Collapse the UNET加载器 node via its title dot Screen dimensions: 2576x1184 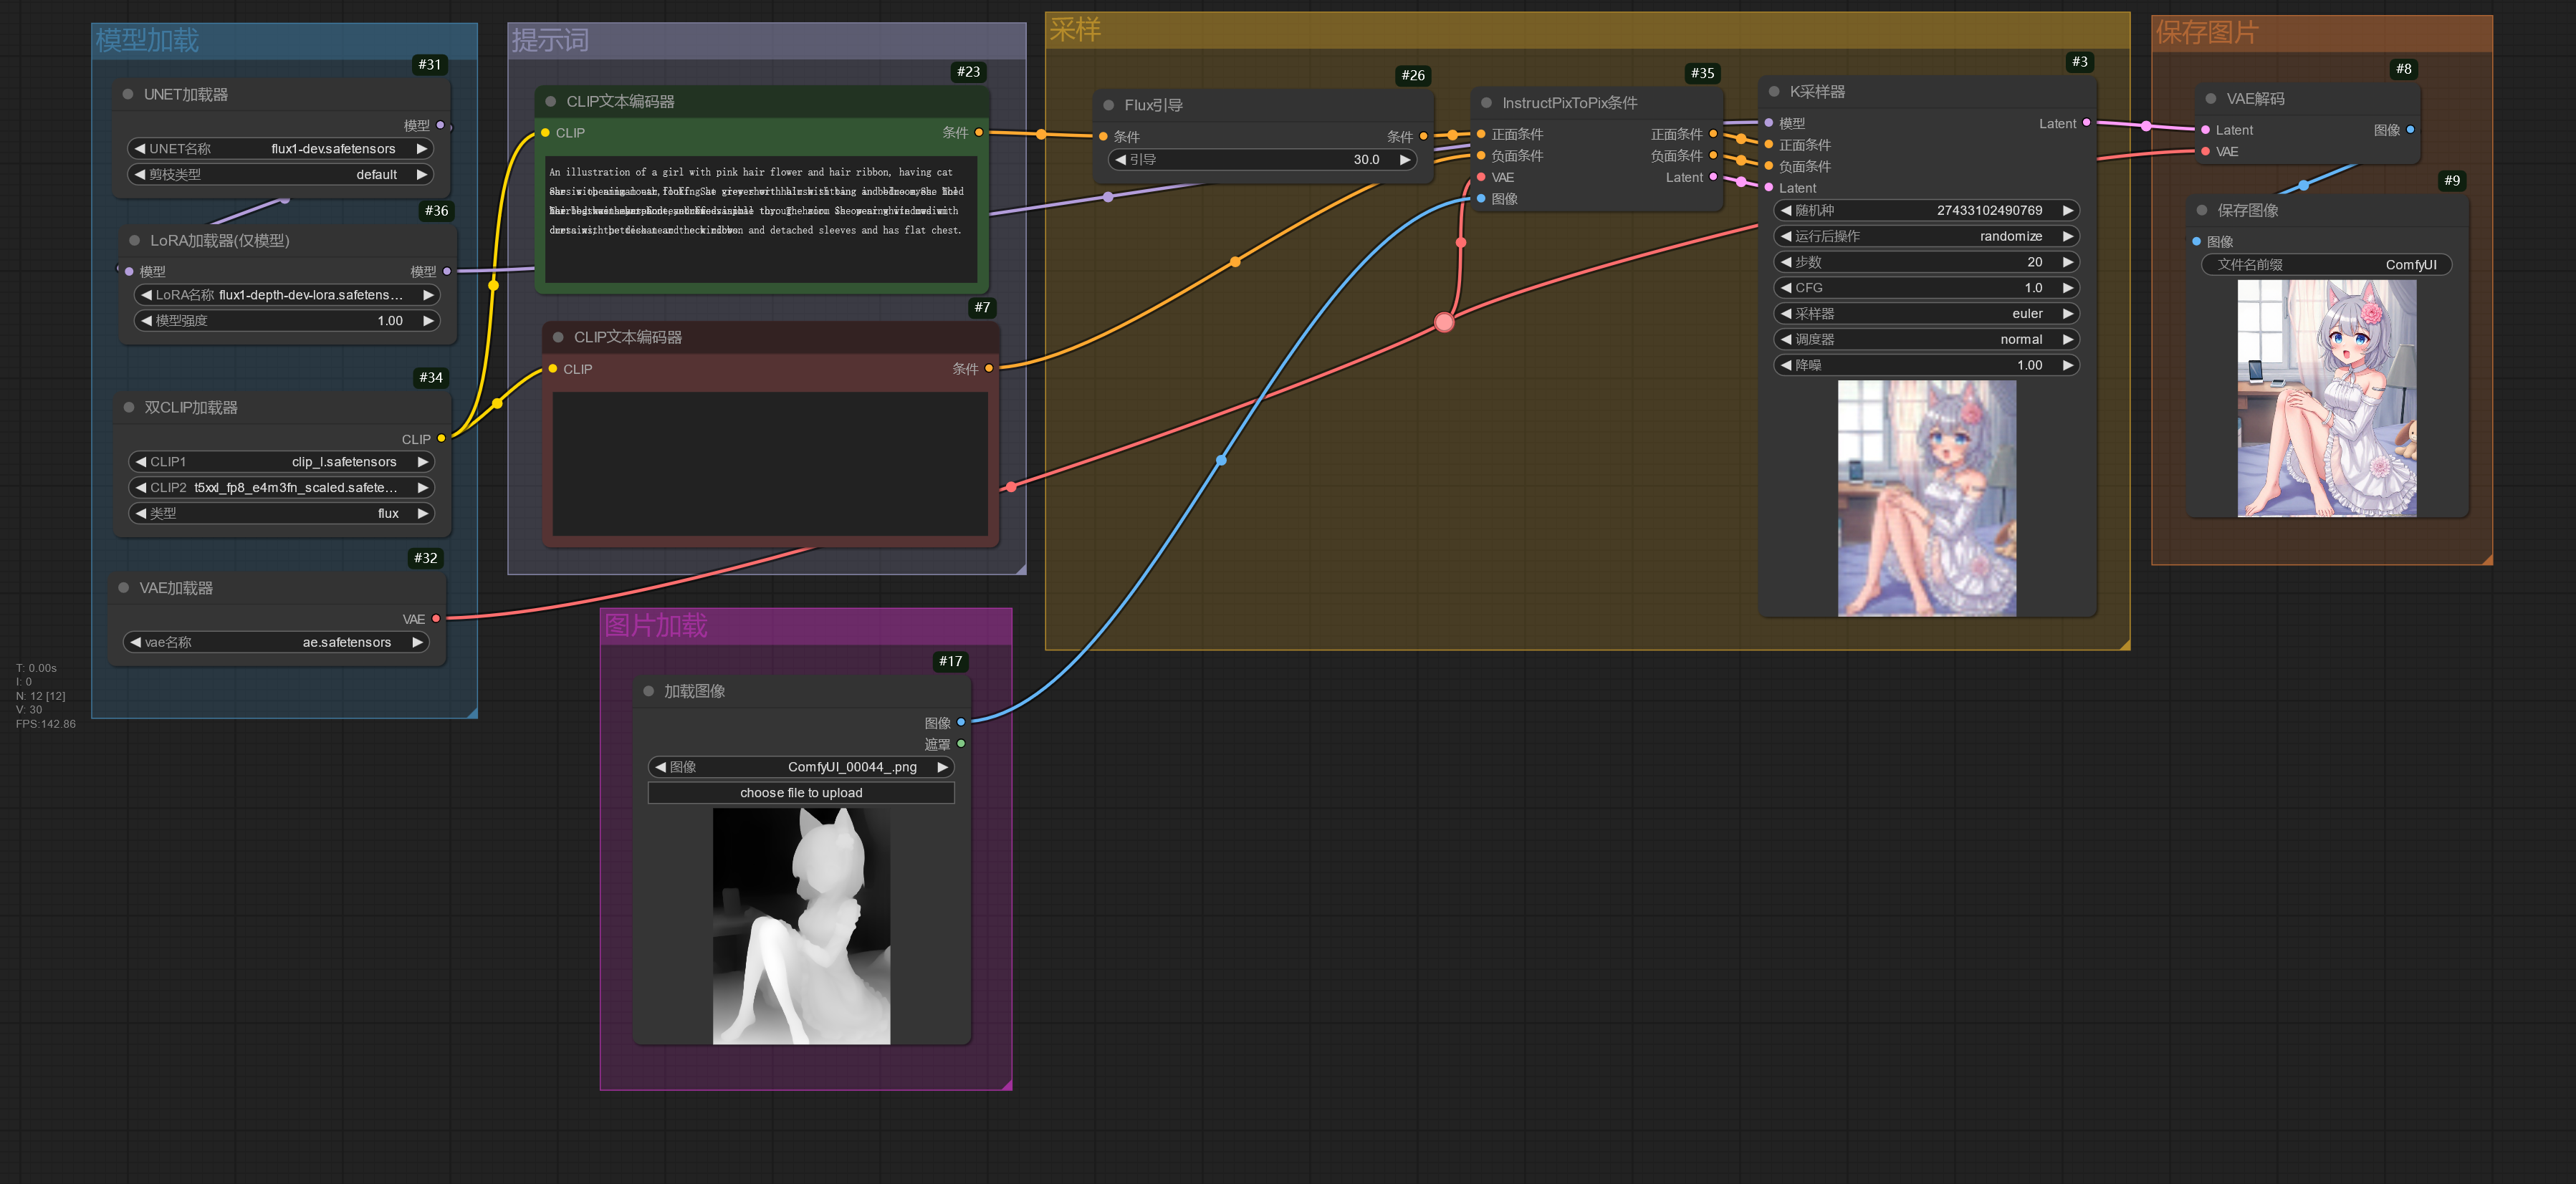(128, 94)
